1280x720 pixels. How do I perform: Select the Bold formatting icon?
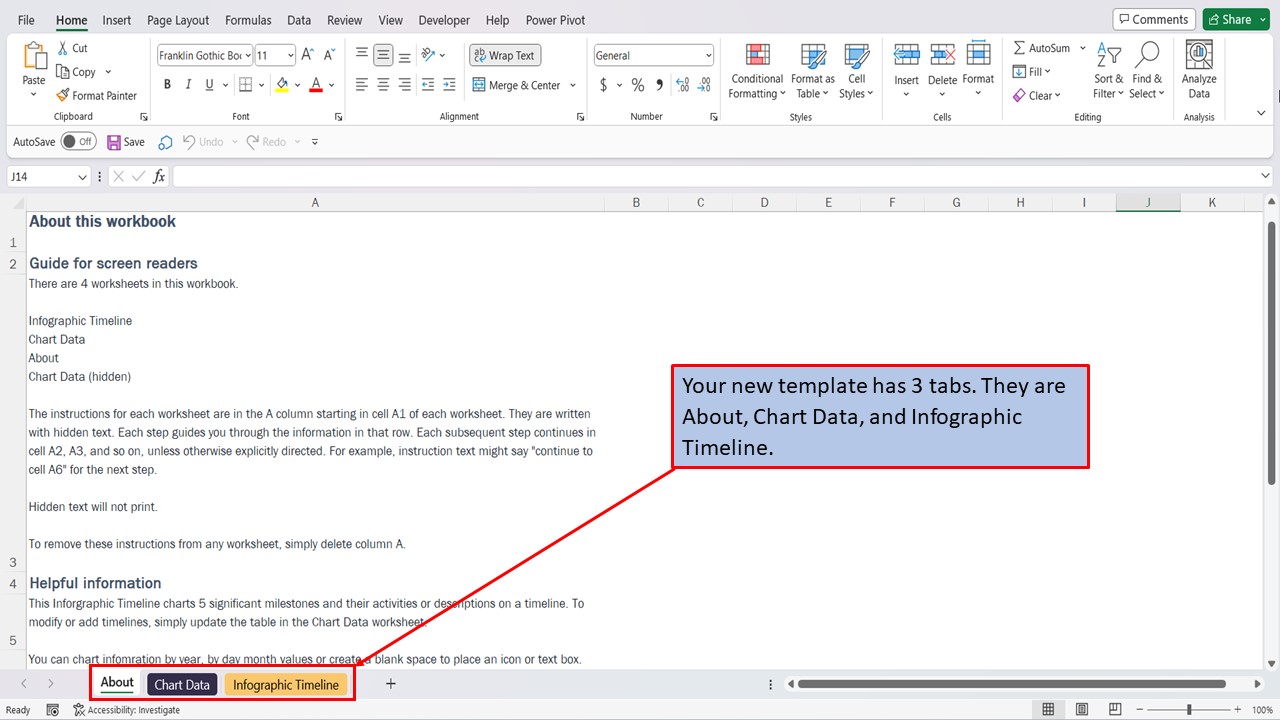pyautogui.click(x=167, y=84)
